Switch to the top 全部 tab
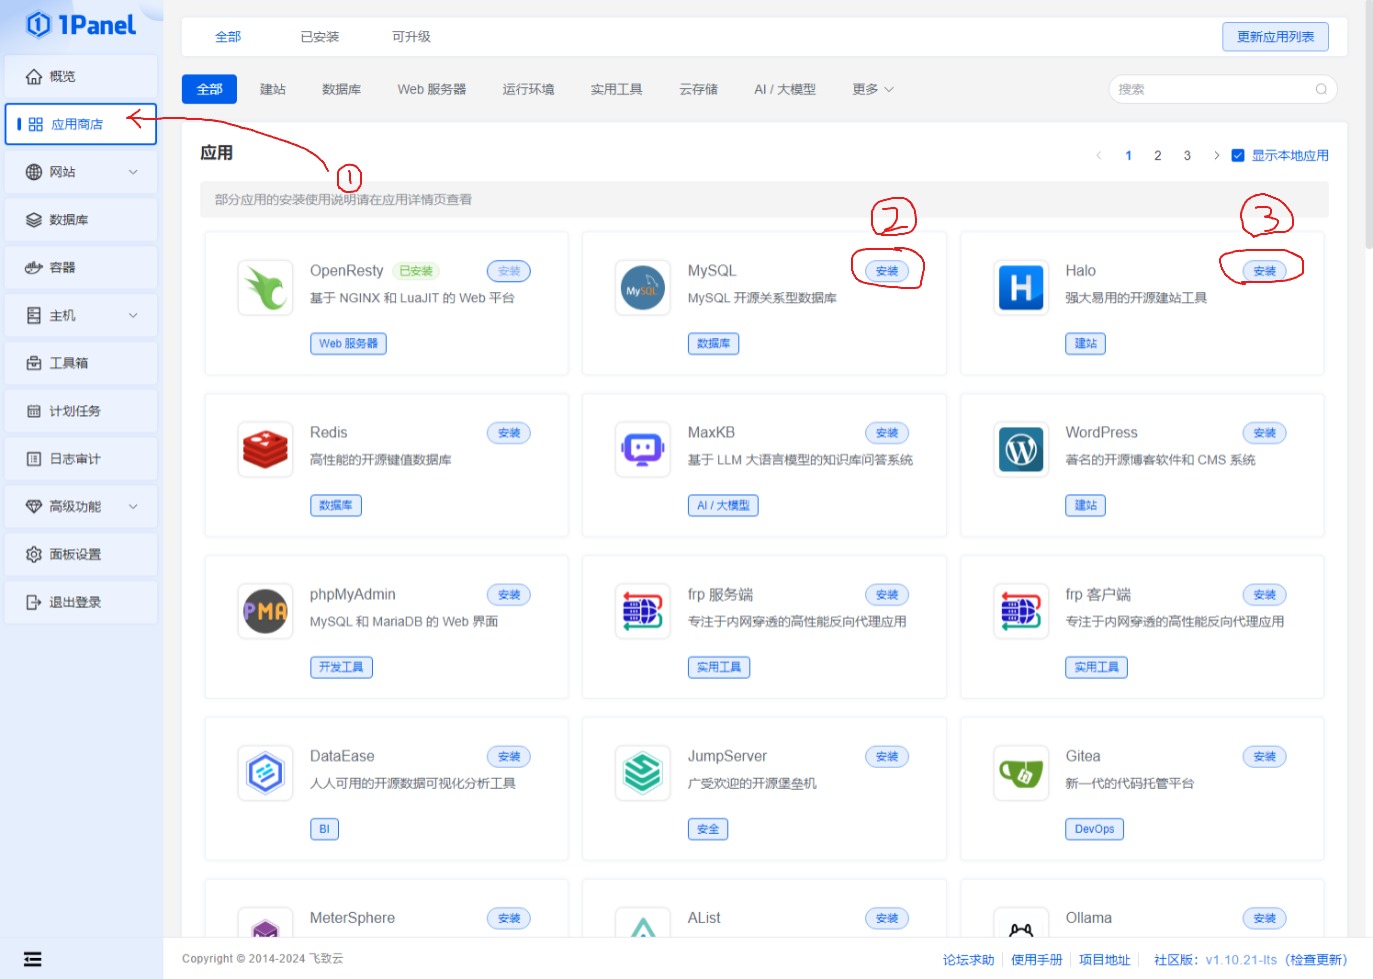Viewport: 1373px width, 979px height. tap(228, 37)
